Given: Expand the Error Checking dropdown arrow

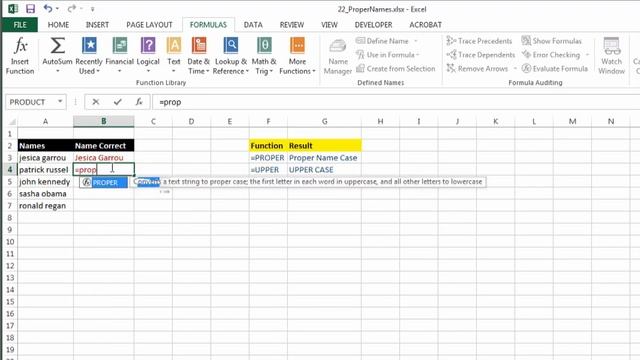Looking at the screenshot, I should 587,55.
